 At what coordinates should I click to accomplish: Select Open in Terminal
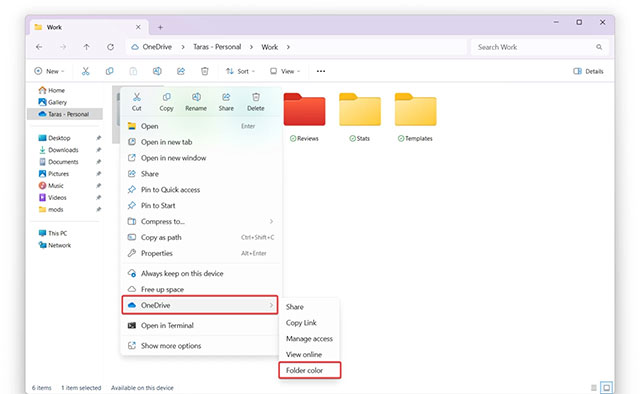(200, 325)
